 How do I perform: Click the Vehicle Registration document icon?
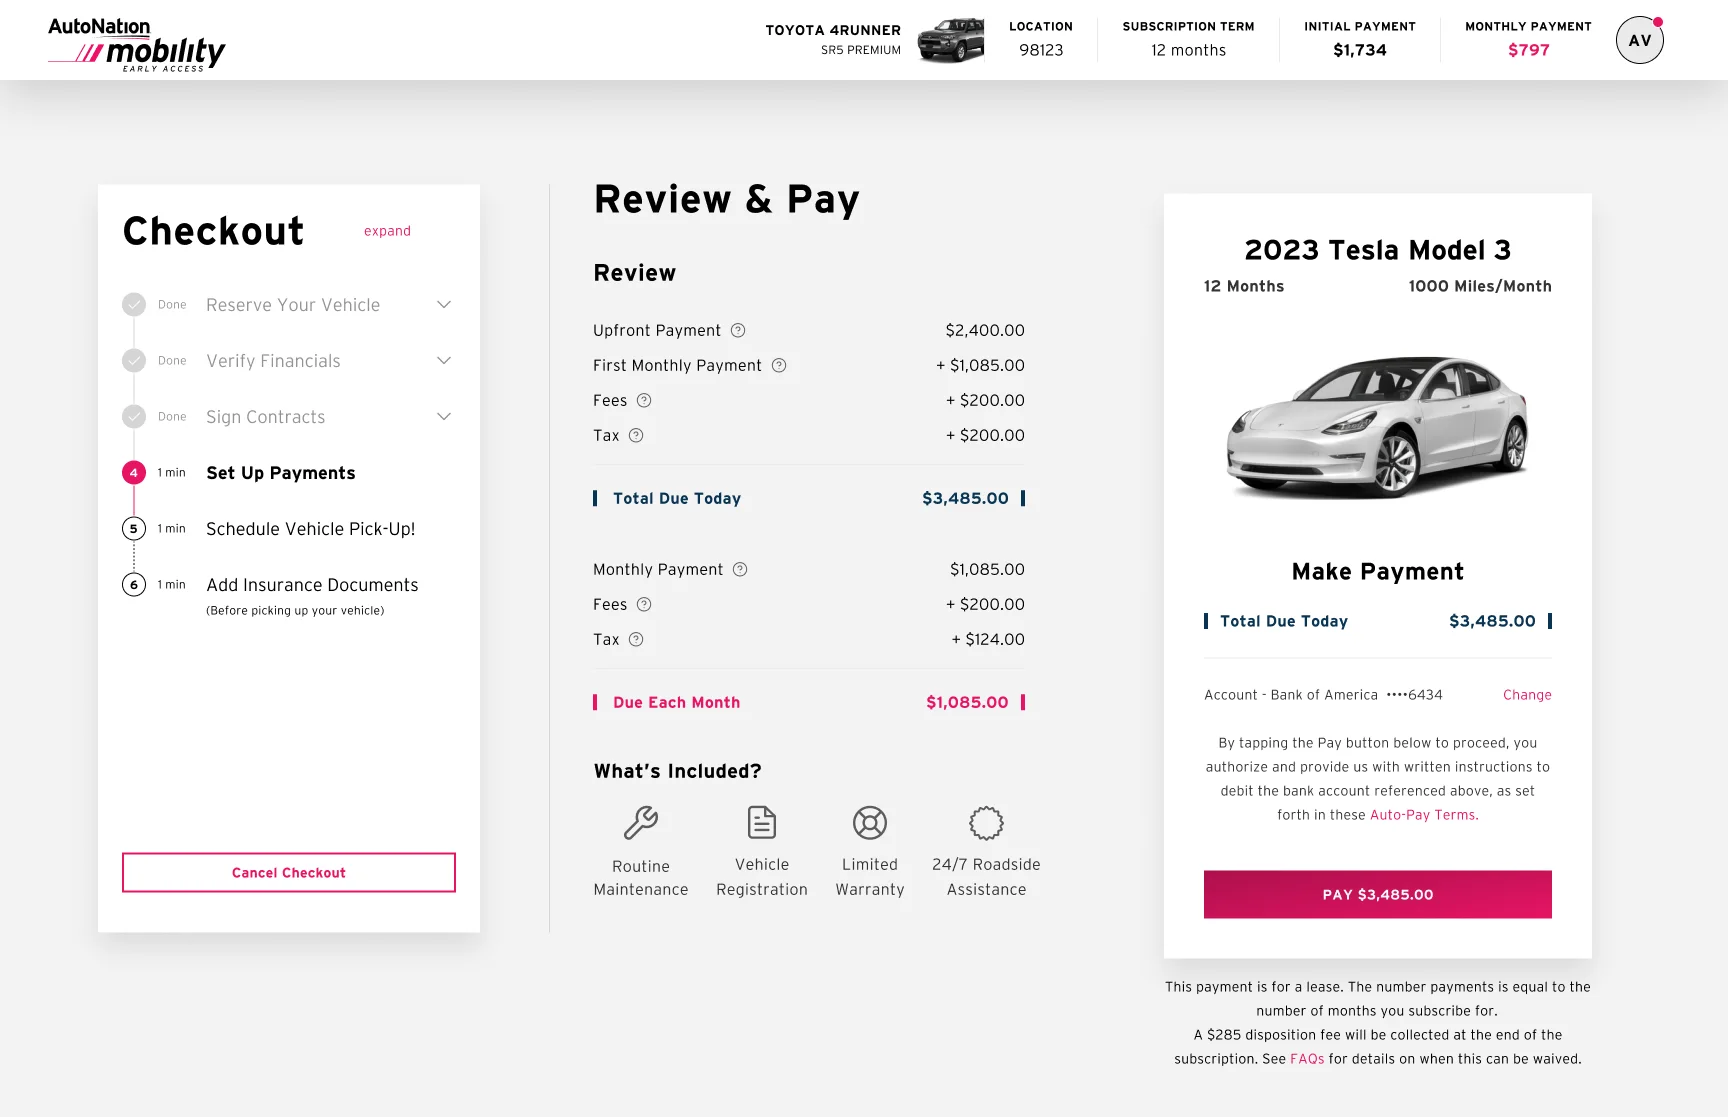coord(762,823)
